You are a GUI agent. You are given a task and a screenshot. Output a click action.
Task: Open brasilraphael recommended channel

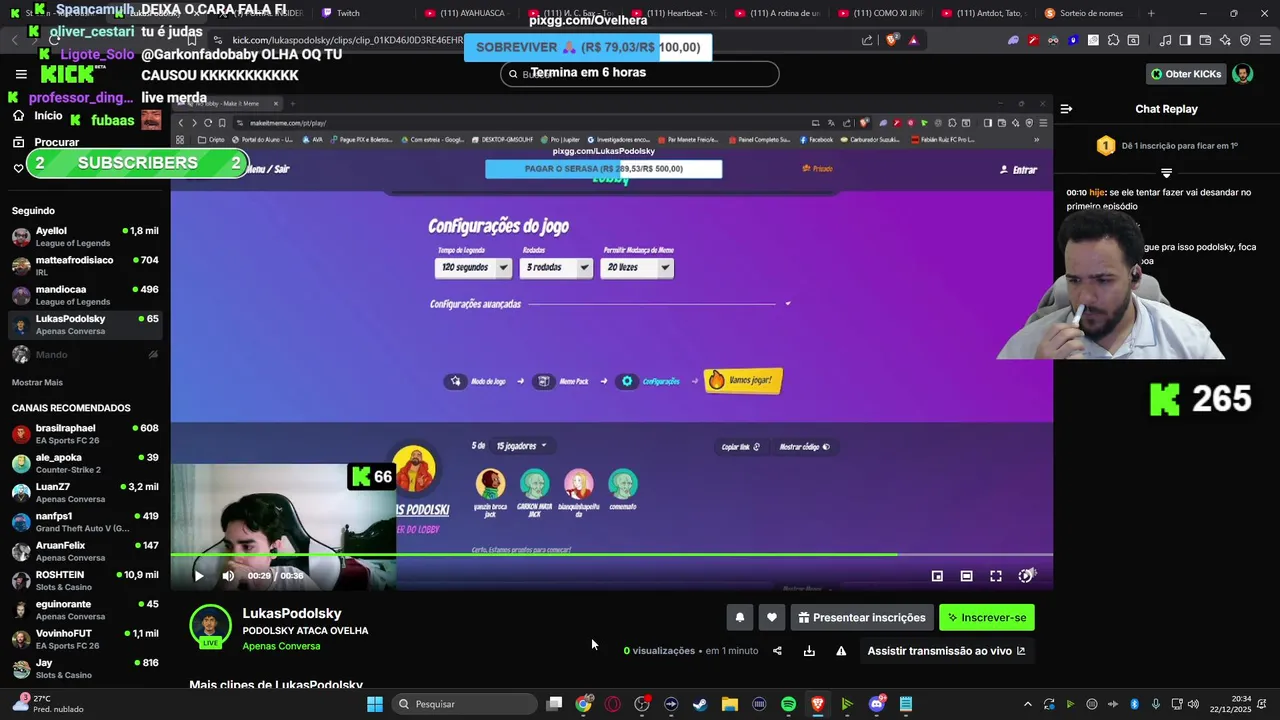85,434
